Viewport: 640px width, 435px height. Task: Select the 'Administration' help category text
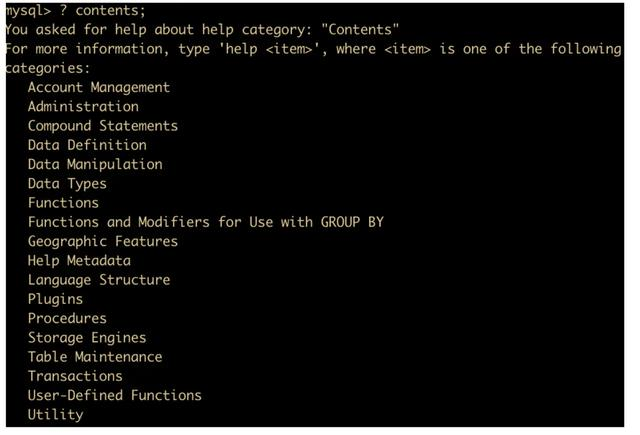83,107
